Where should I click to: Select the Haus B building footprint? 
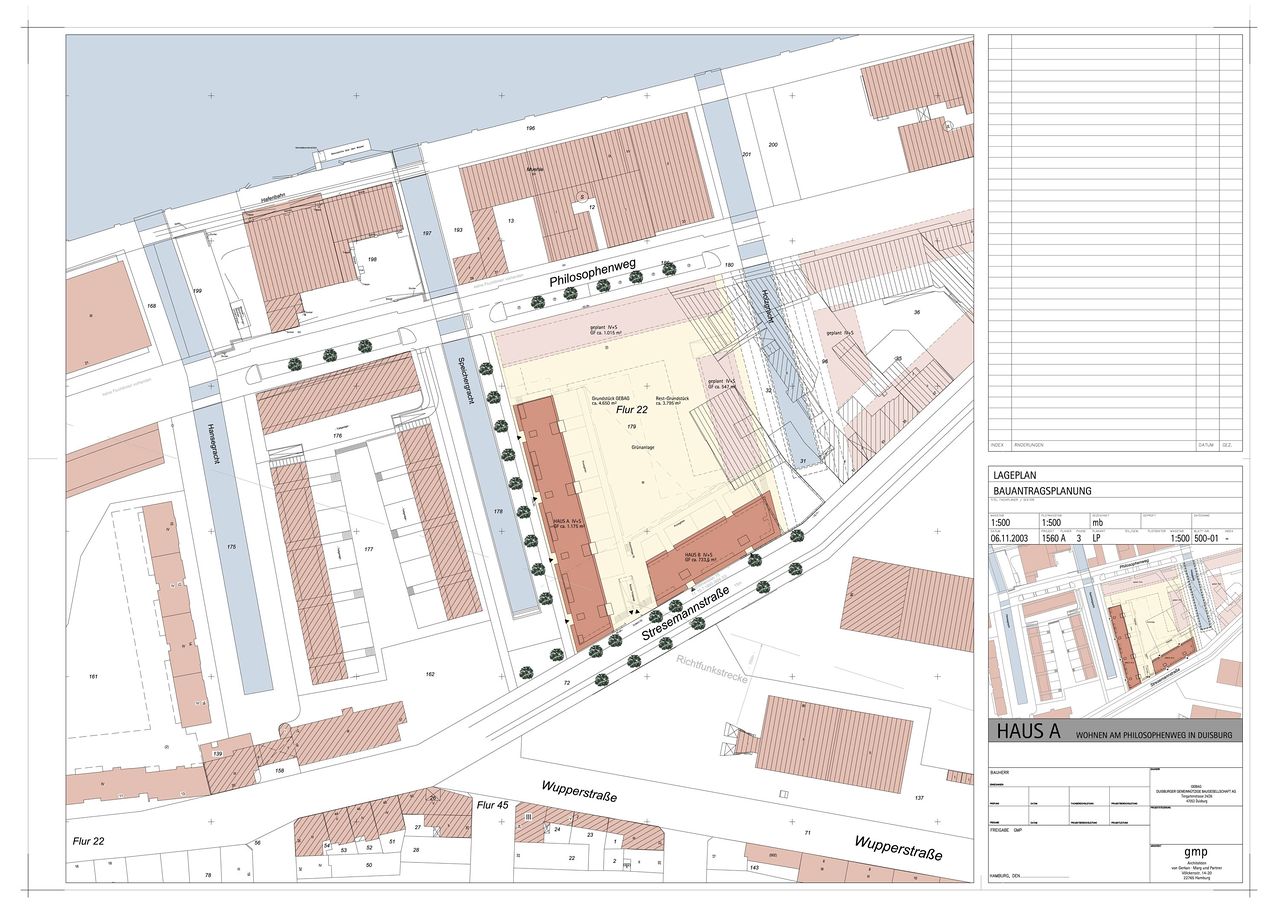tap(710, 555)
